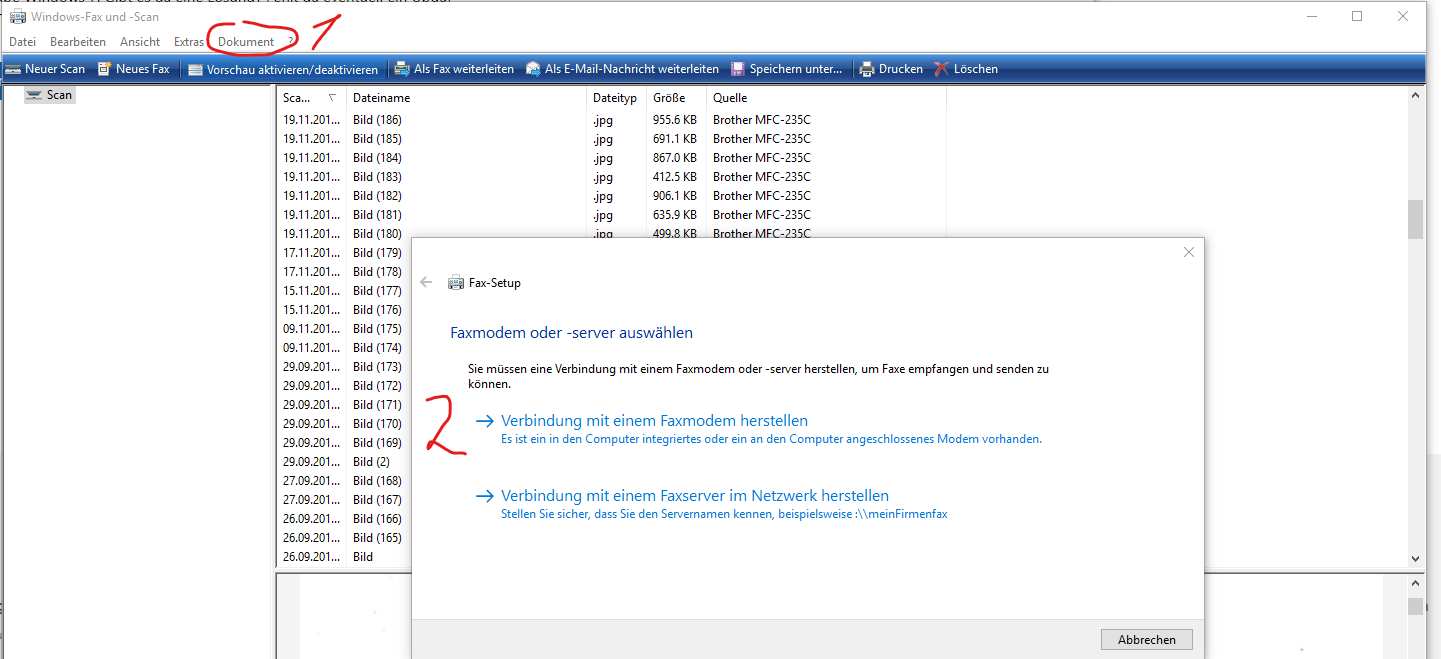This screenshot has height=659, width=1441.
Task: Select the row Bild (168)
Action: click(344, 481)
